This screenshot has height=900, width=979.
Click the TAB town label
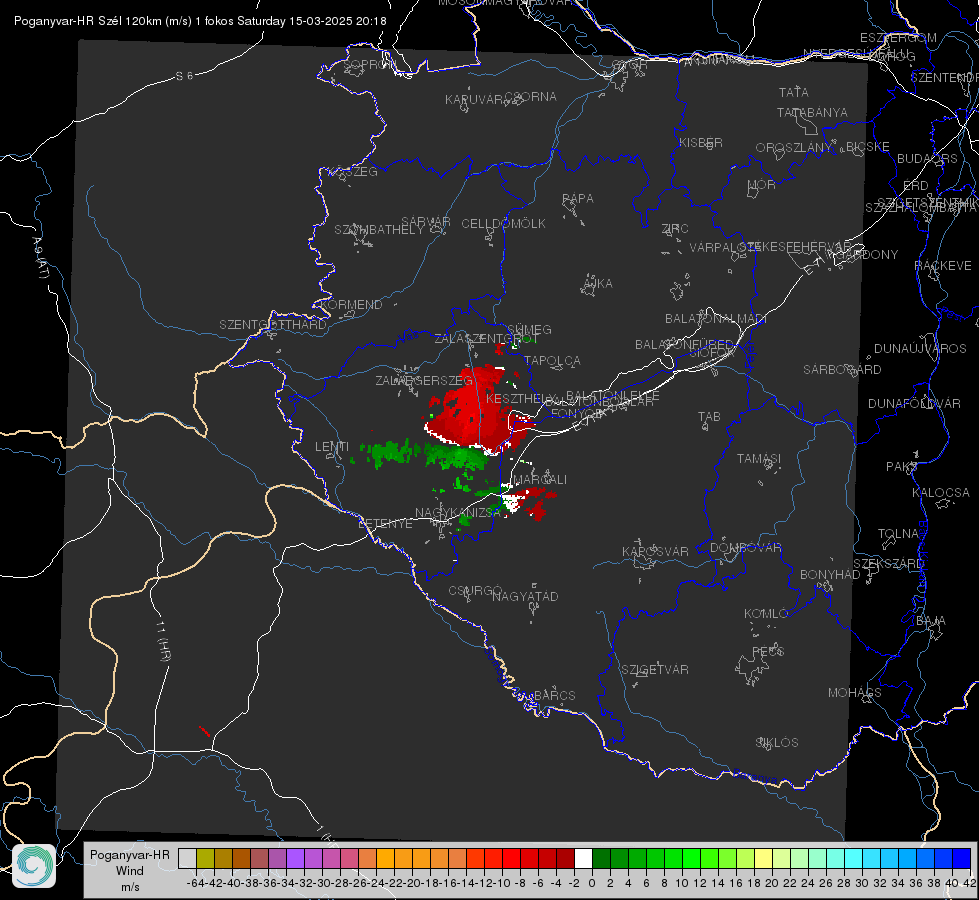pyautogui.click(x=709, y=417)
